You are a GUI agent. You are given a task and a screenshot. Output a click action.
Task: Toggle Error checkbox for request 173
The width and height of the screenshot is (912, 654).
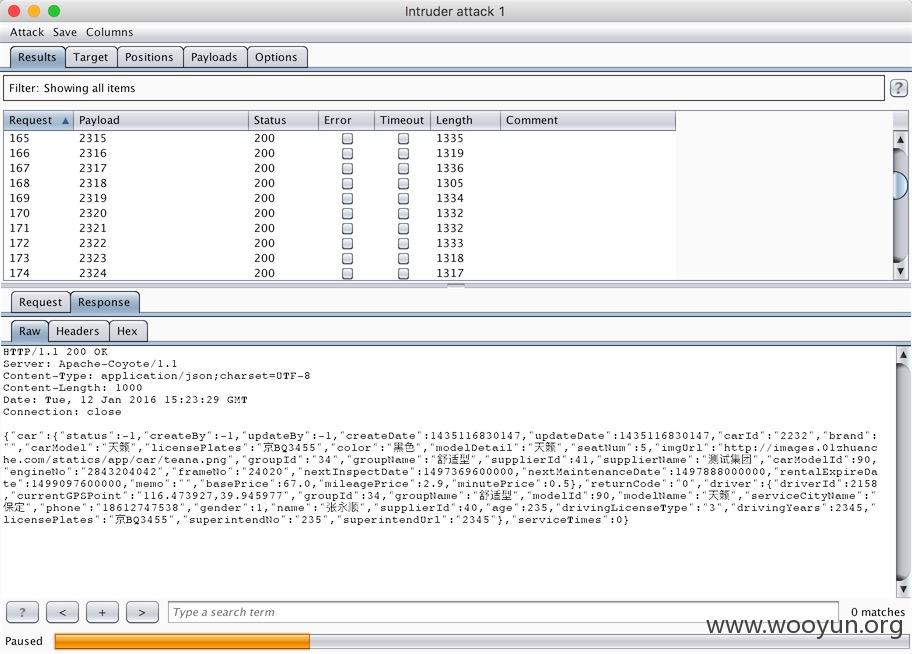(347, 258)
